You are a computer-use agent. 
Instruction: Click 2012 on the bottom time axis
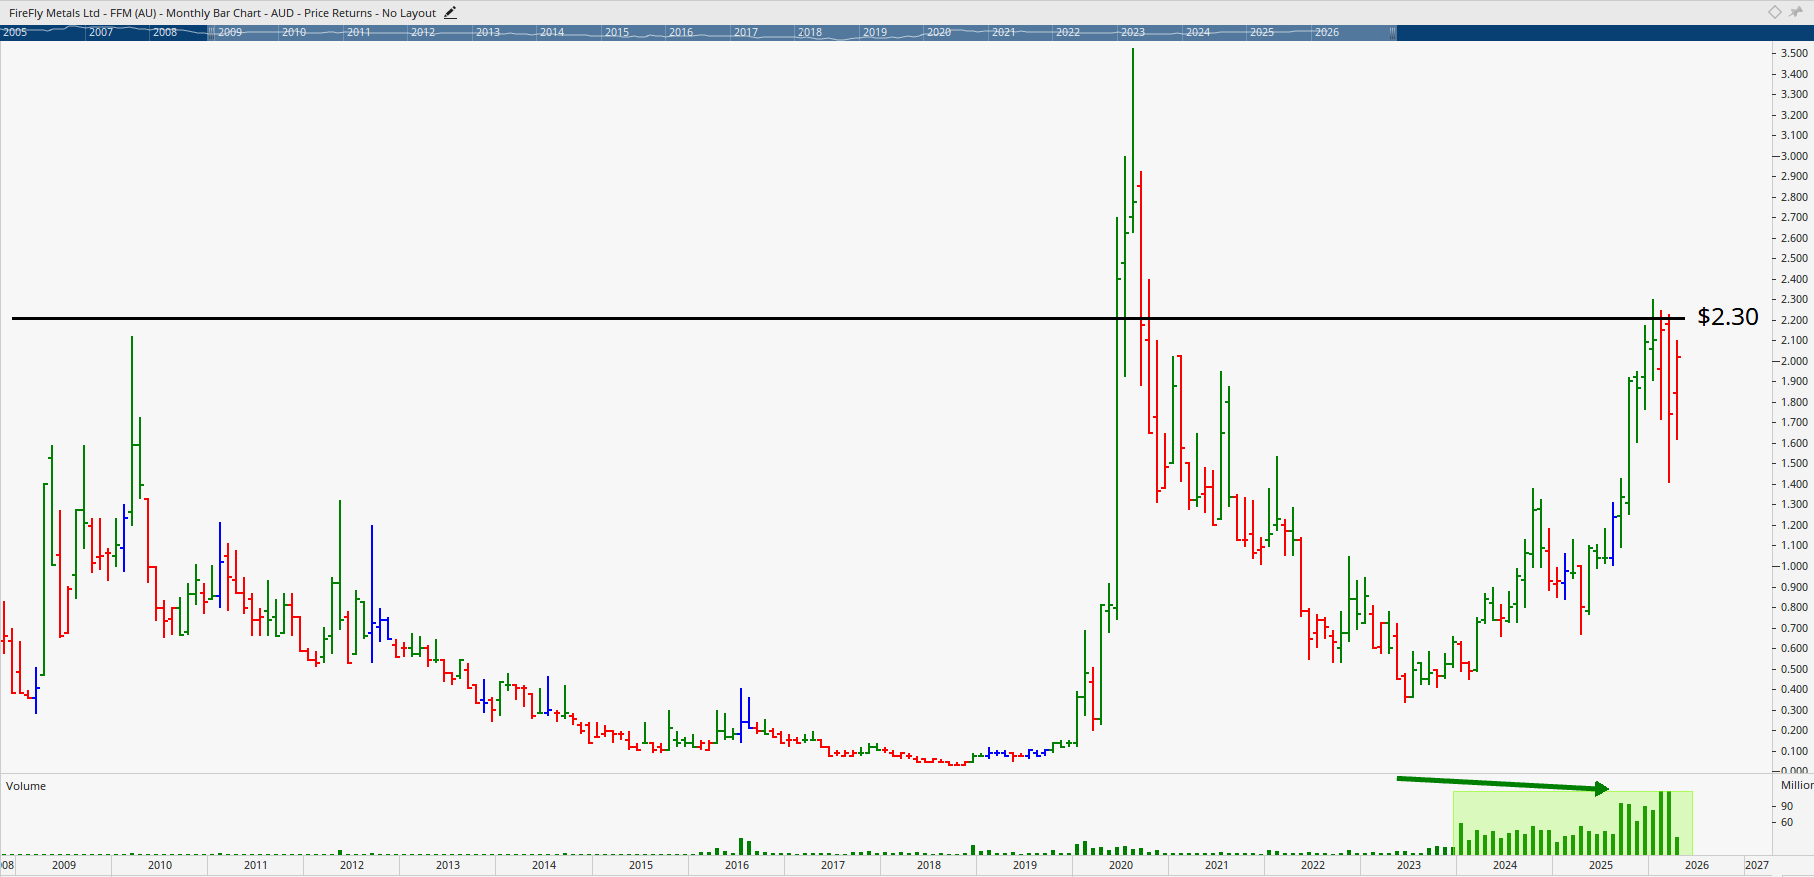coord(352,865)
